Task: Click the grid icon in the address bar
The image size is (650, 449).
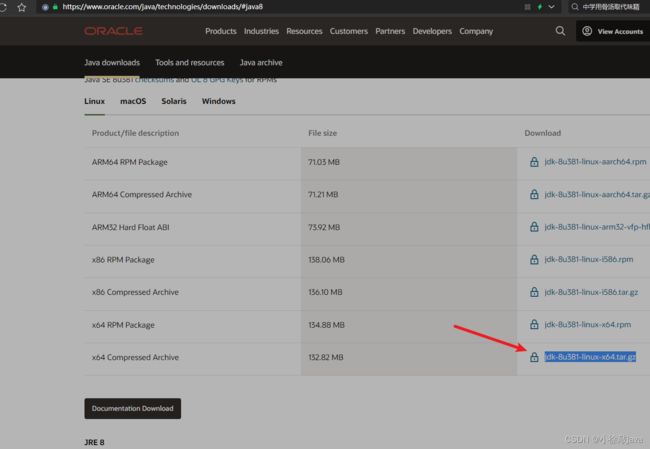Action: click(527, 7)
